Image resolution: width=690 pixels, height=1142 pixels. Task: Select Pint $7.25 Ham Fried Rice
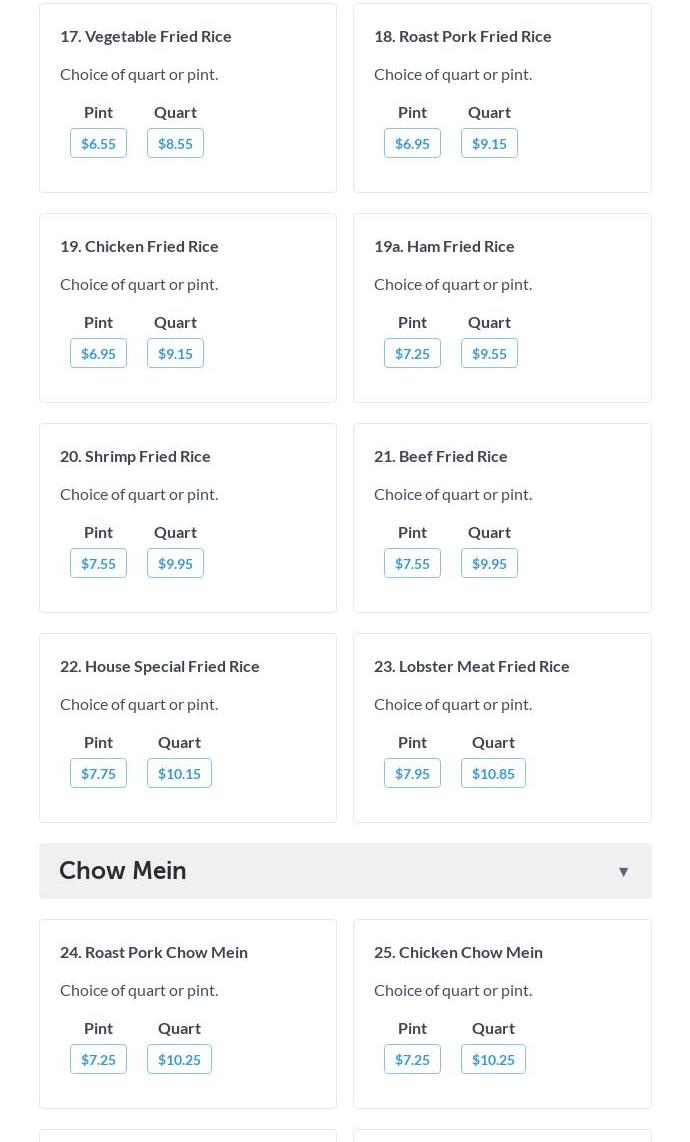click(412, 353)
